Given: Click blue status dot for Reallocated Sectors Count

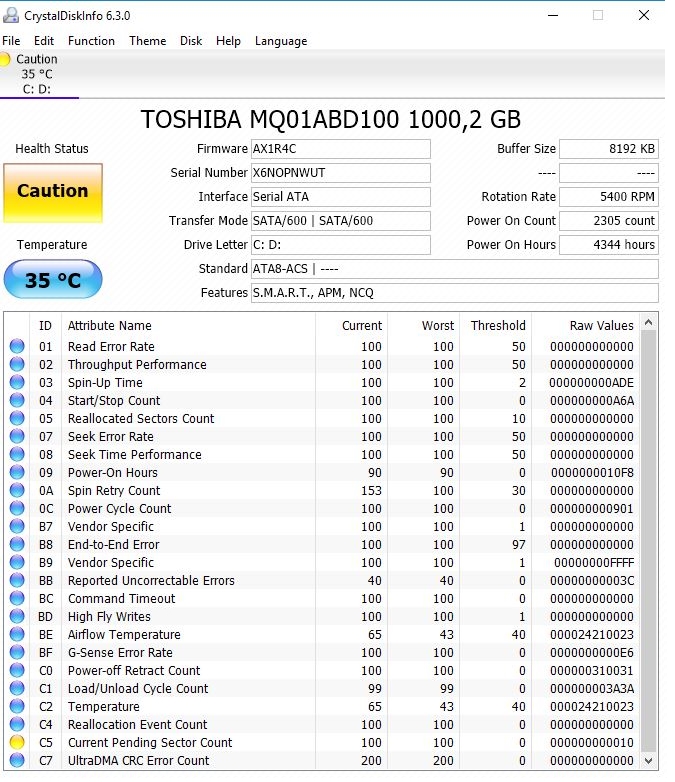Looking at the screenshot, I should pos(17,419).
